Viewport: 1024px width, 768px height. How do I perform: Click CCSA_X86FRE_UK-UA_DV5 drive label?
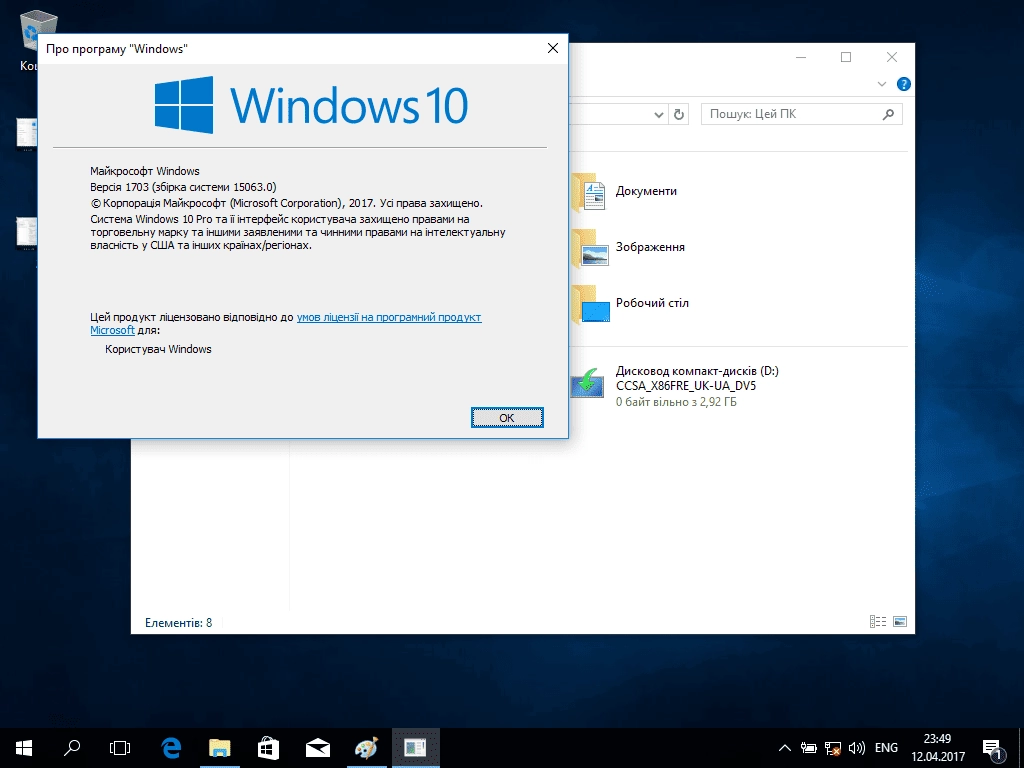686,386
